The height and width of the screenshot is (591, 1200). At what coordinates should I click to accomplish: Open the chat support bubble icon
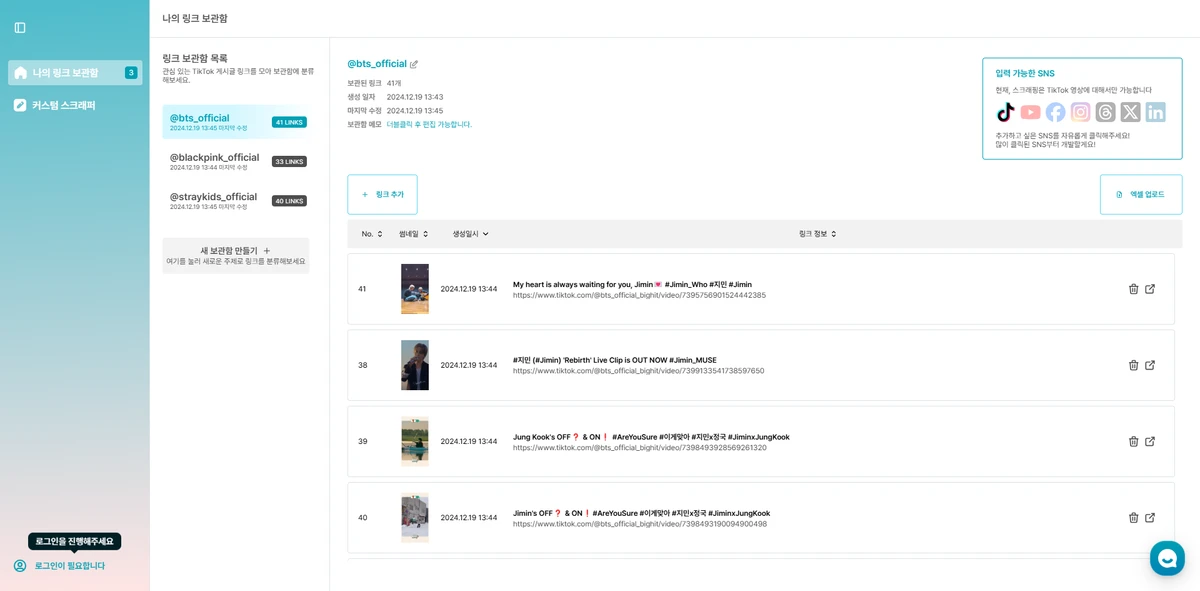(1167, 558)
